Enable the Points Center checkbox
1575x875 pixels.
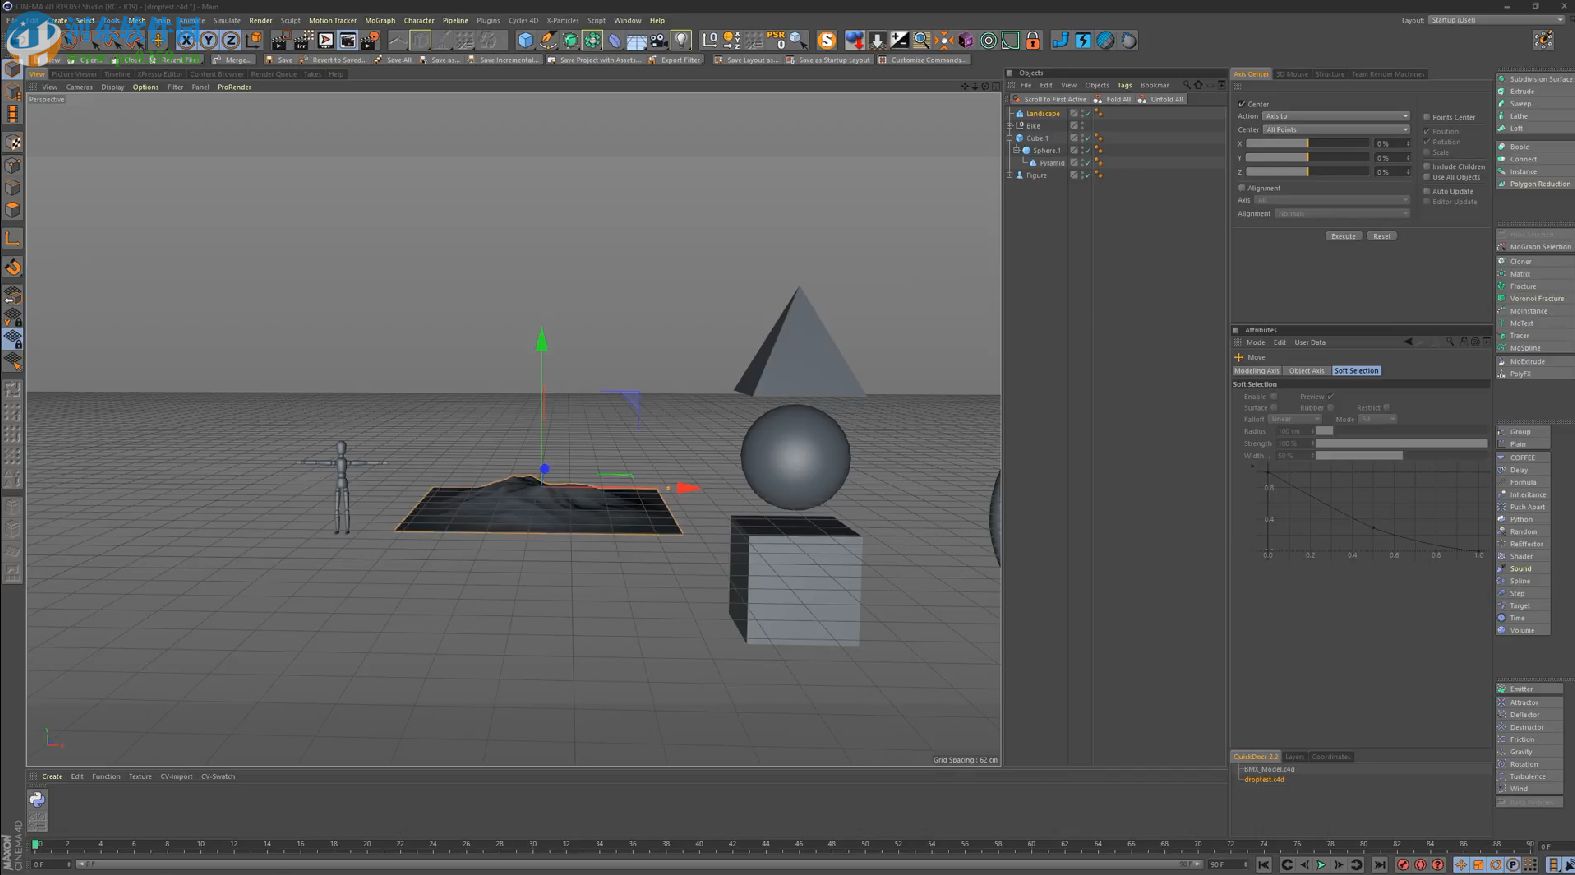[x=1427, y=117]
